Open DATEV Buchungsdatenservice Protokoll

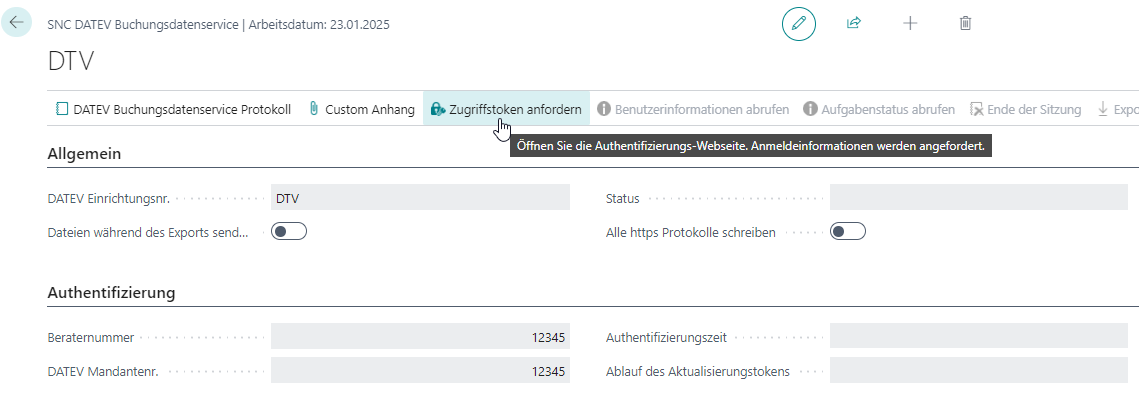[x=173, y=109]
